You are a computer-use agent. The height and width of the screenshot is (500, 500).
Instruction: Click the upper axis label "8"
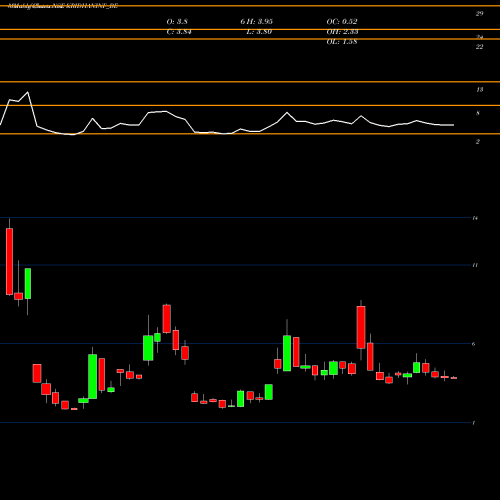click(x=478, y=113)
